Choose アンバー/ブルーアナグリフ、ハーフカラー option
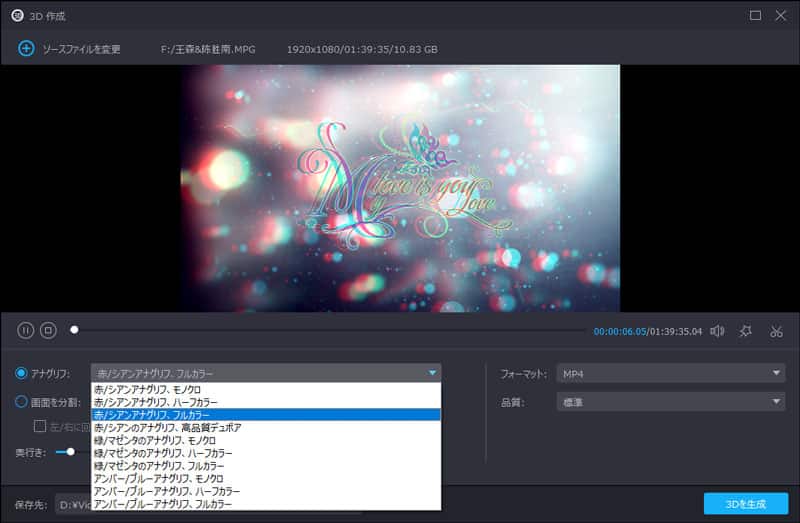Viewport: 800px width, 523px height. pyautogui.click(x=266, y=491)
